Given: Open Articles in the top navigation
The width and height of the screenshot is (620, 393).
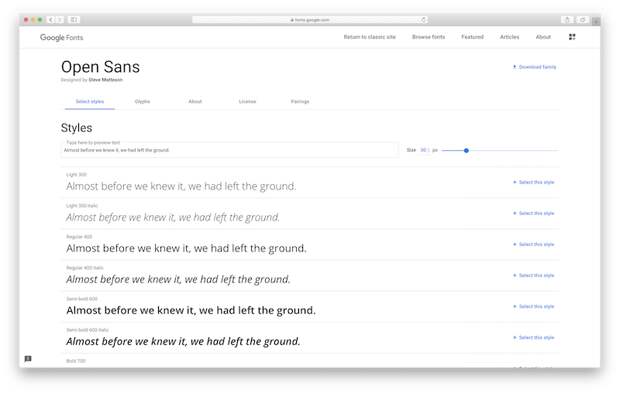Looking at the screenshot, I should coord(509,37).
